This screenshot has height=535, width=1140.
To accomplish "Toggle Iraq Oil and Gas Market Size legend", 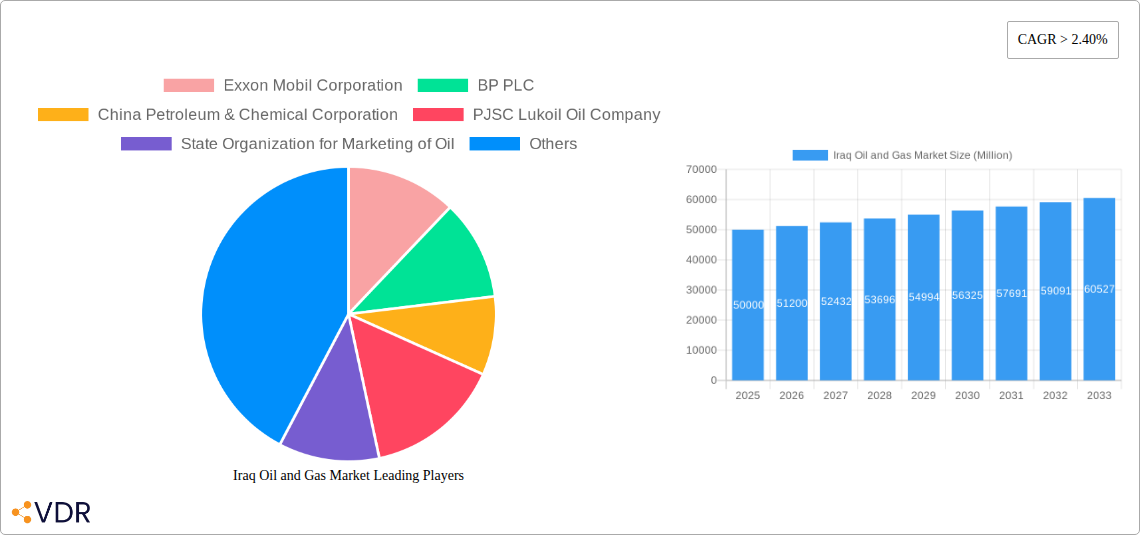I will (x=923, y=155).
